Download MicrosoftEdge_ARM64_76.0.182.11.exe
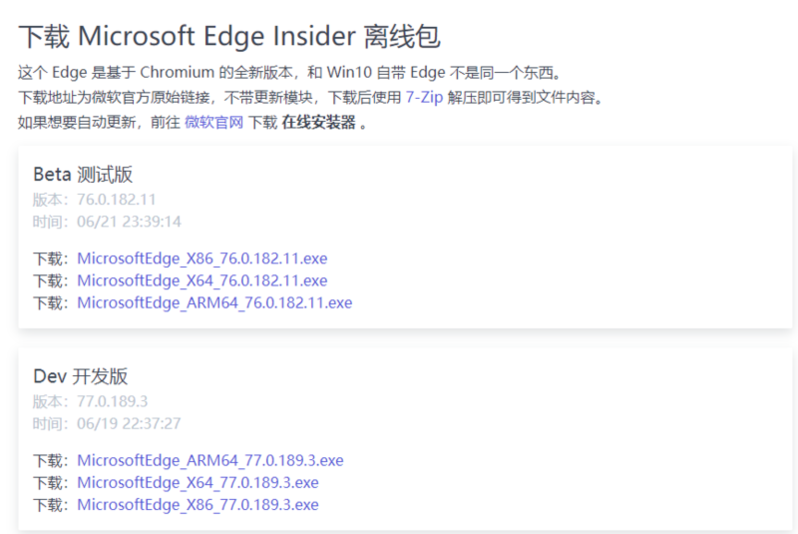 pos(214,302)
